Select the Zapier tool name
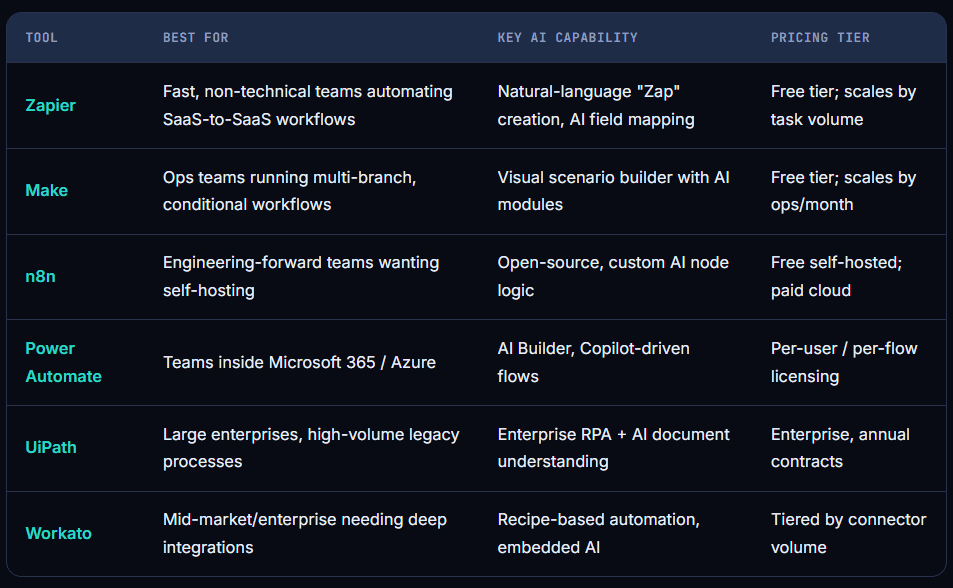 (x=50, y=105)
